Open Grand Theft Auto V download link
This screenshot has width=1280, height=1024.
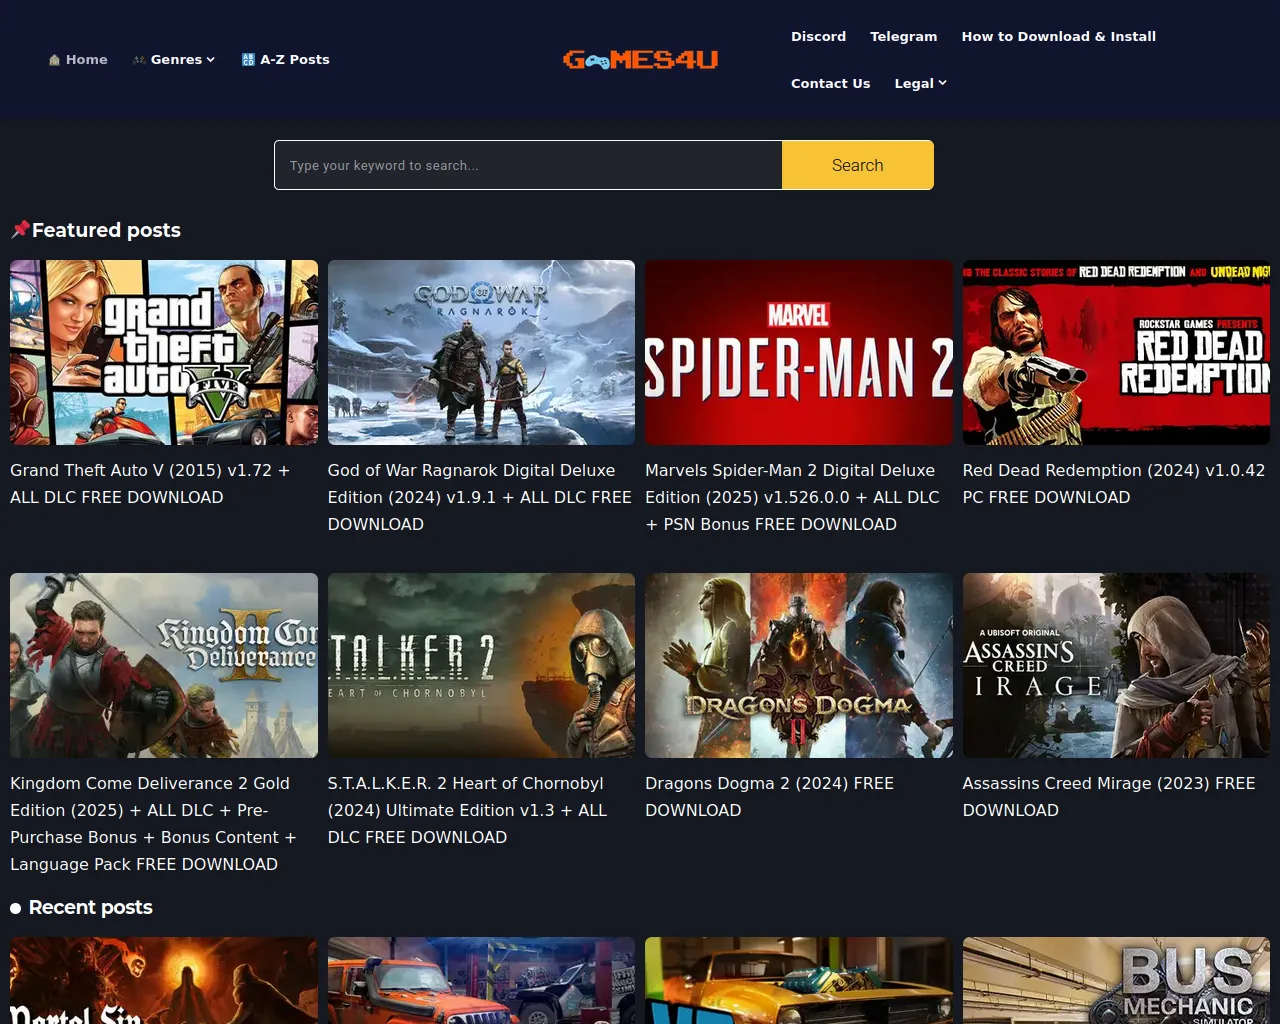(150, 484)
